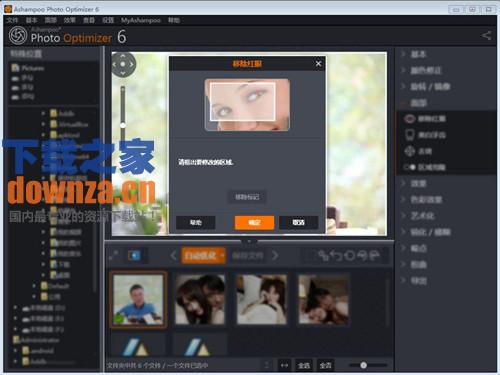The height and width of the screenshot is (375, 500).
Task: Click the Ashampoo aperture logo icon
Action: pyautogui.click(x=18, y=35)
